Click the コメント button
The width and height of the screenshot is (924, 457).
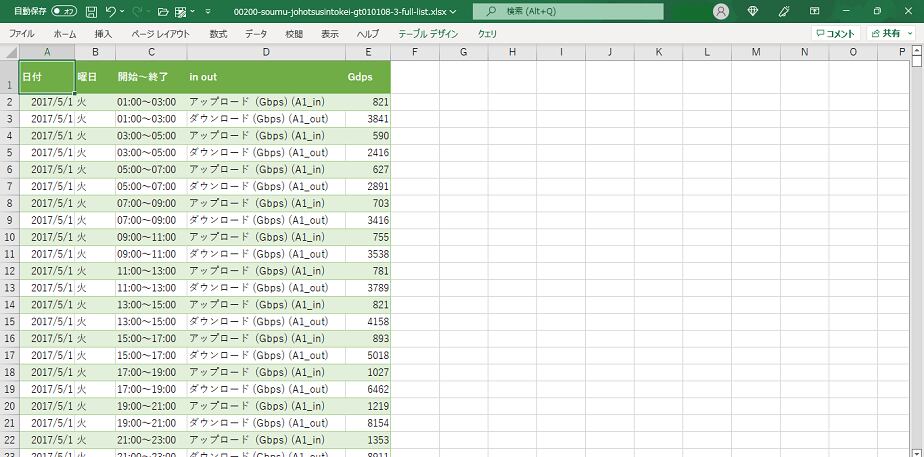[x=836, y=34]
